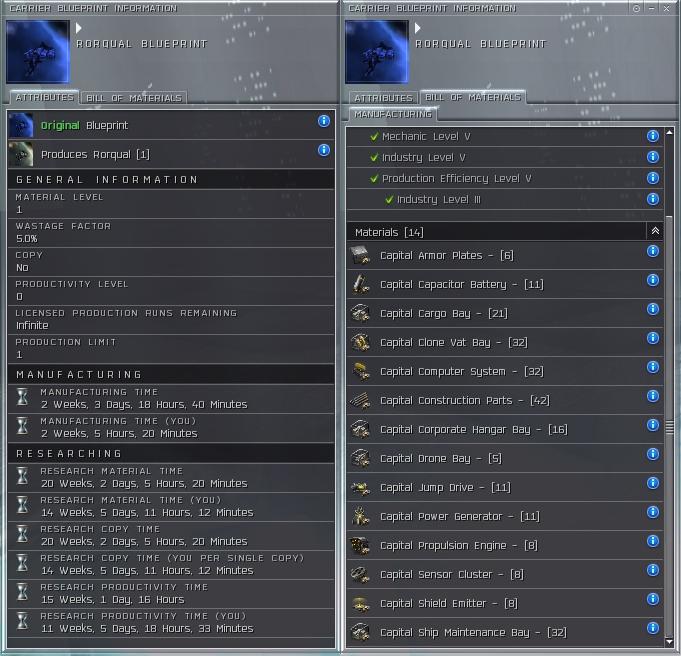
Task: Open info for Capital Armor Plates
Action: pyautogui.click(x=652, y=251)
